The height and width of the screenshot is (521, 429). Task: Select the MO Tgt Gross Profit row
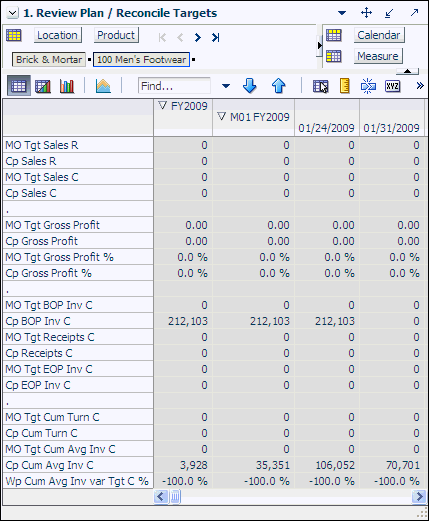[x=78, y=225]
